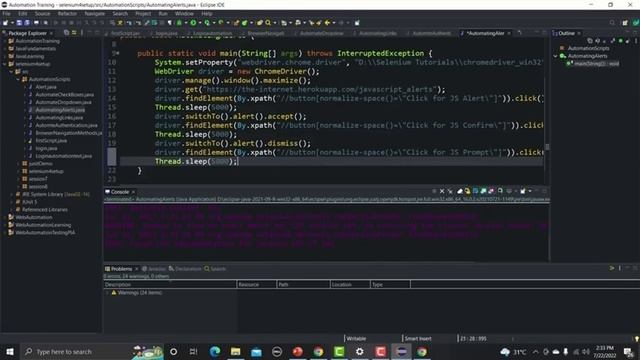Select the WebAutomationLearning project
The image size is (640, 360).
(43, 225)
